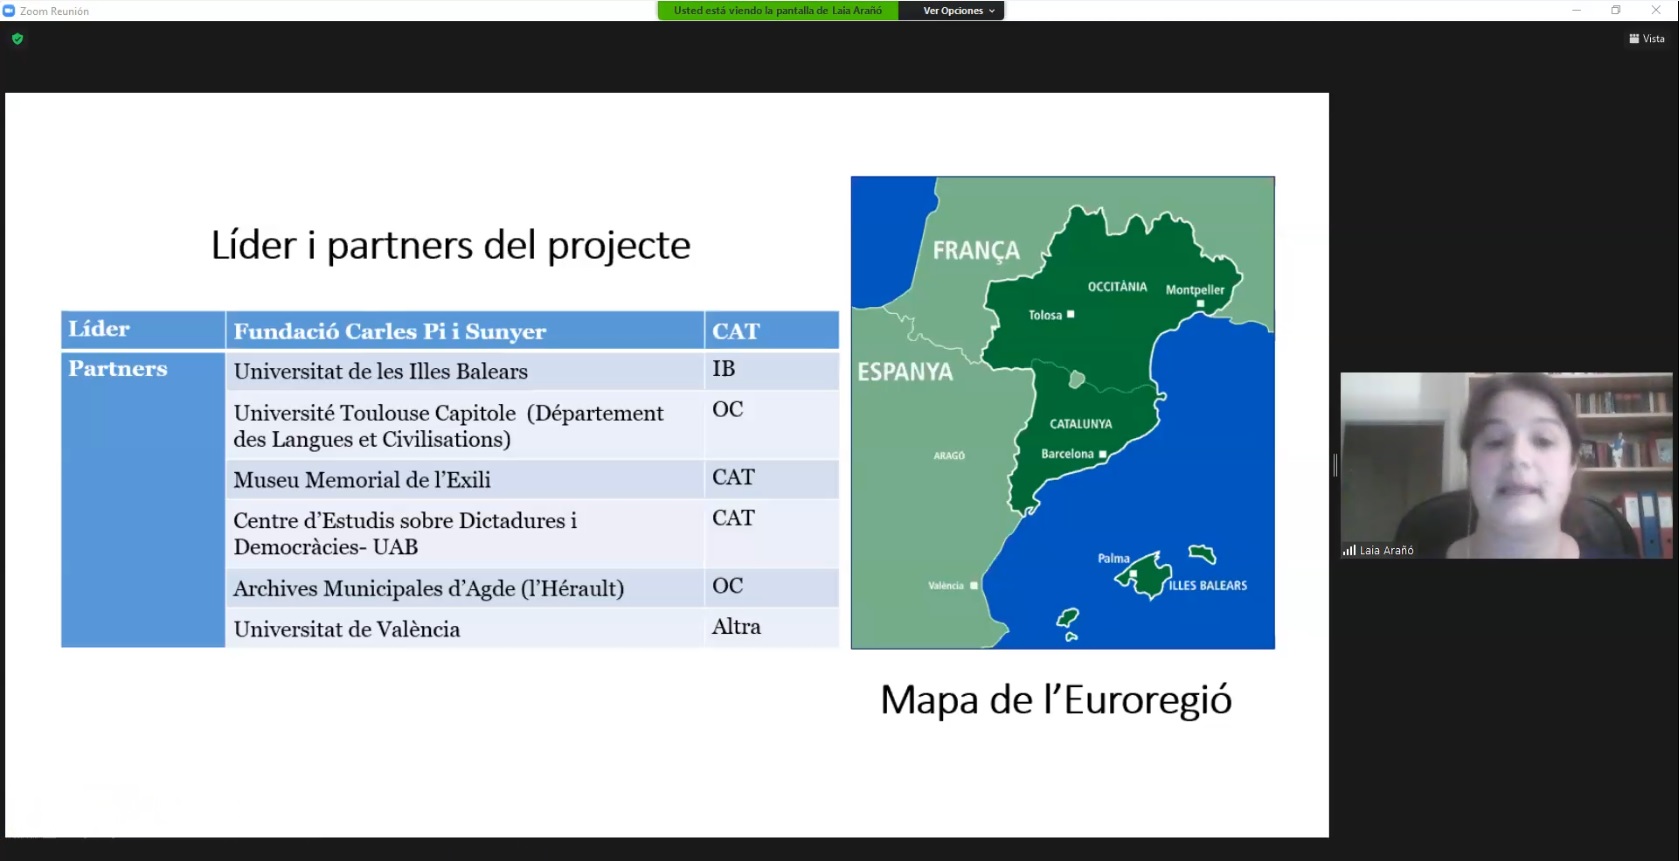Screen dimensions: 1679x861
Task: Click the "Altra" cell
Action: pos(771,628)
